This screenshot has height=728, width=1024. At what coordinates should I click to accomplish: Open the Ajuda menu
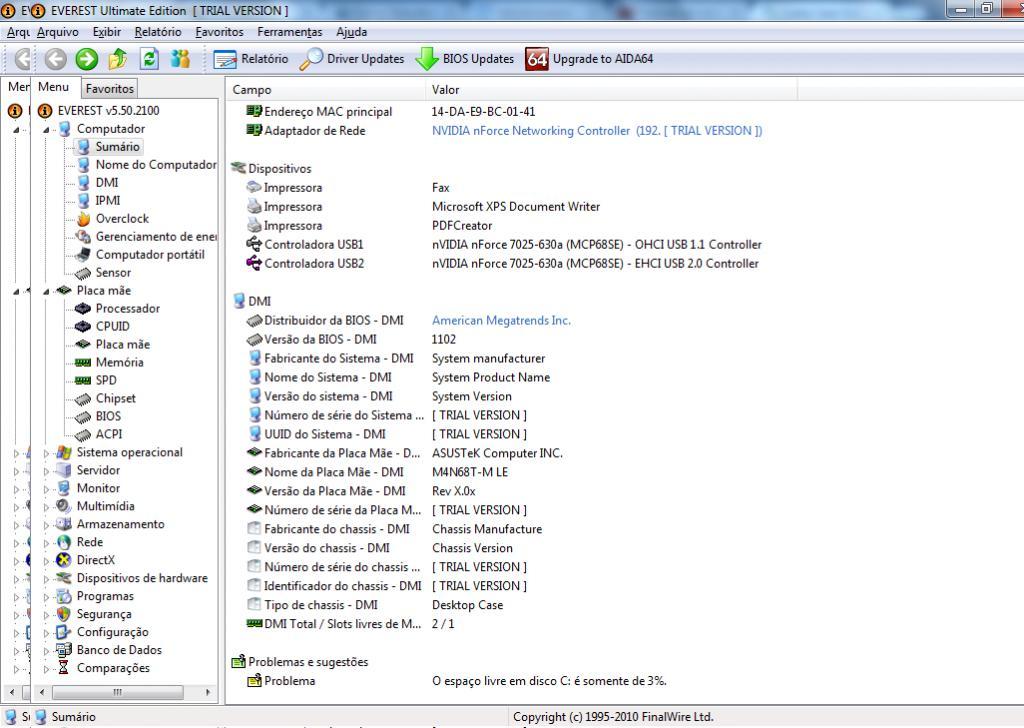pos(351,32)
